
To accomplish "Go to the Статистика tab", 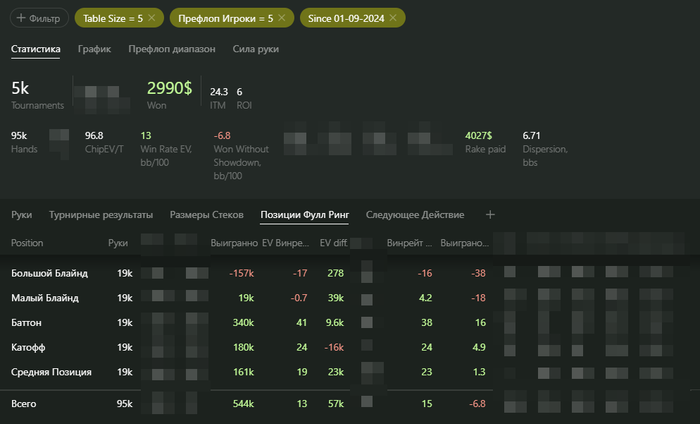I will coord(36,48).
